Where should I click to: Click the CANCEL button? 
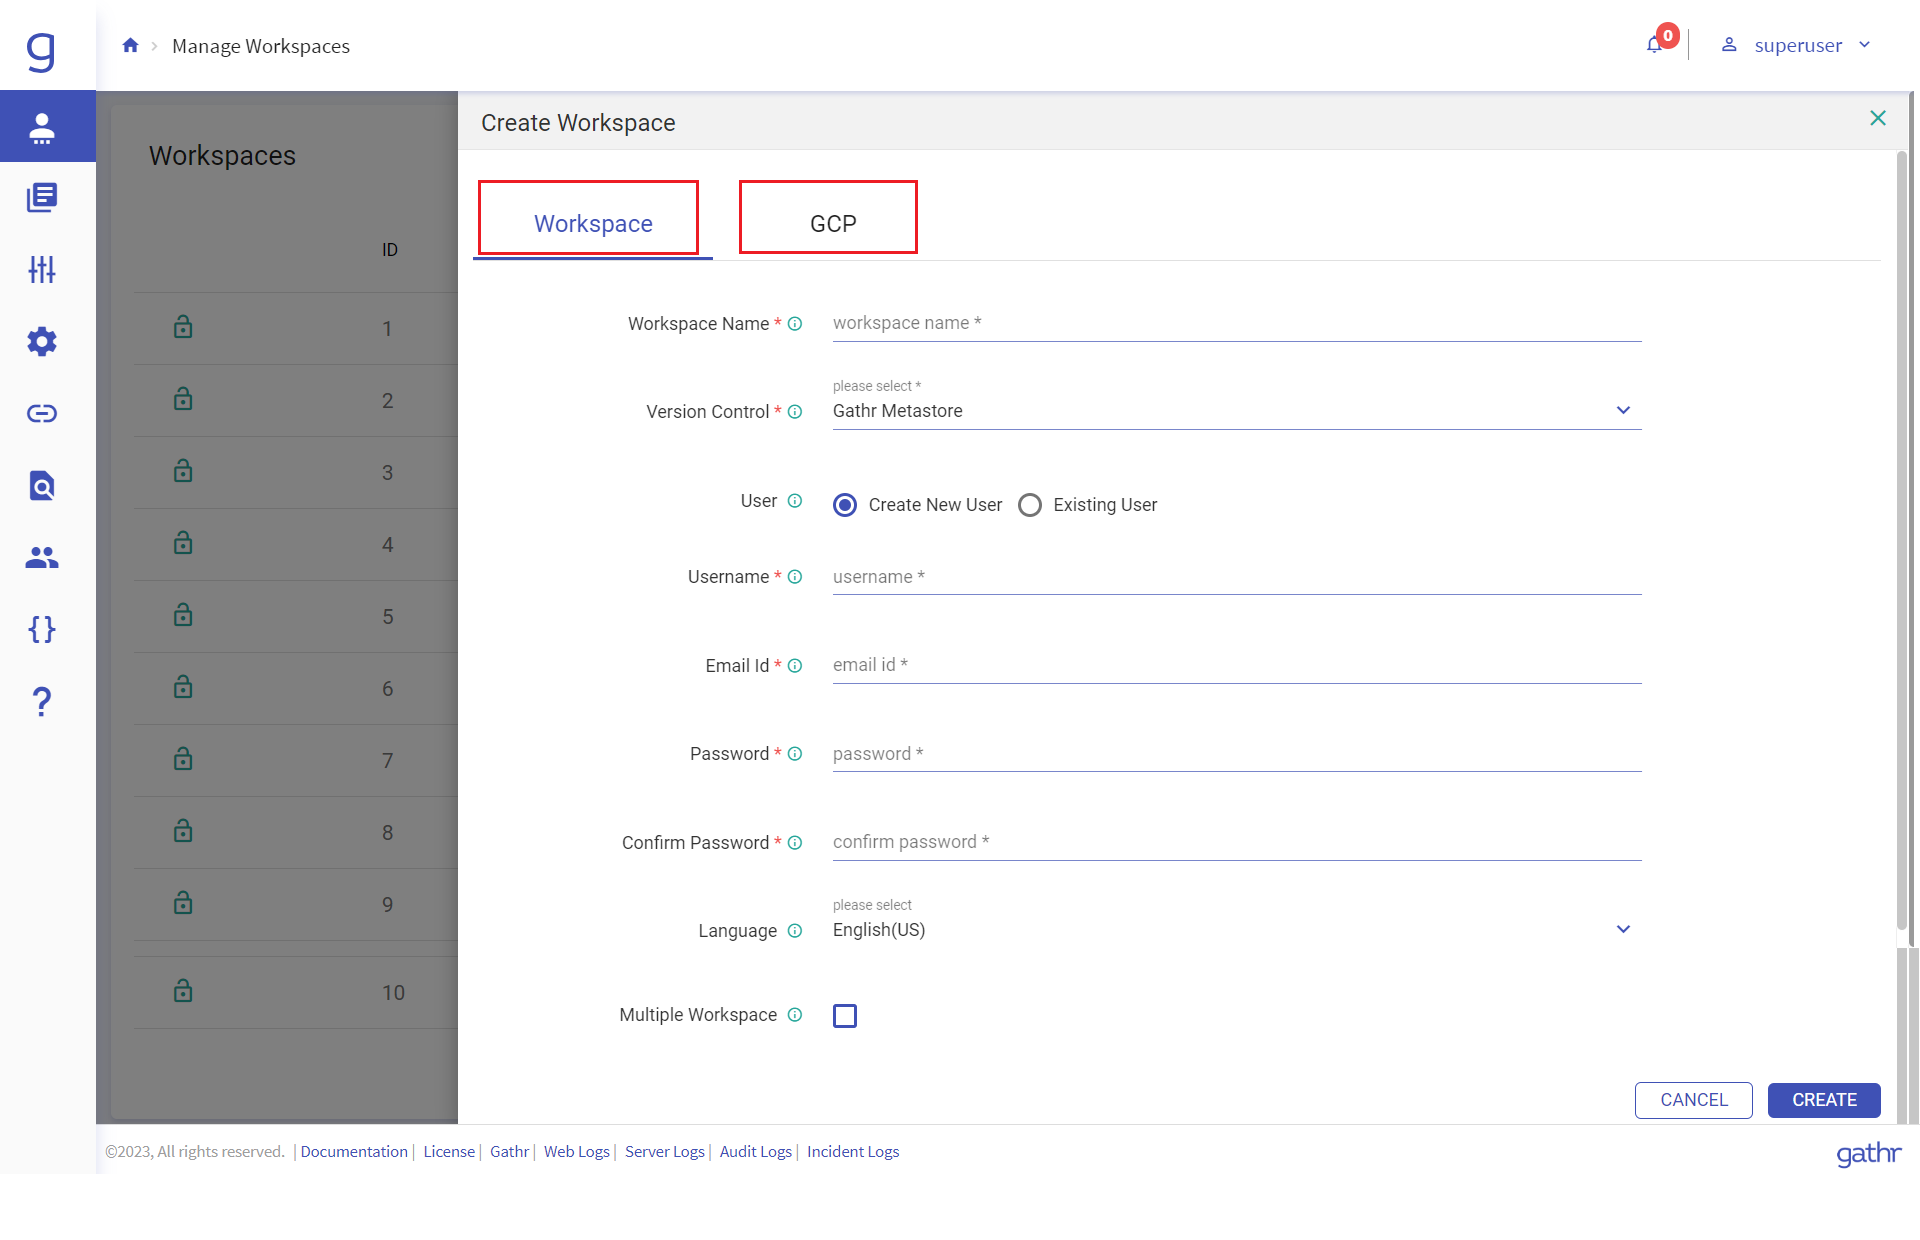pyautogui.click(x=1694, y=1100)
